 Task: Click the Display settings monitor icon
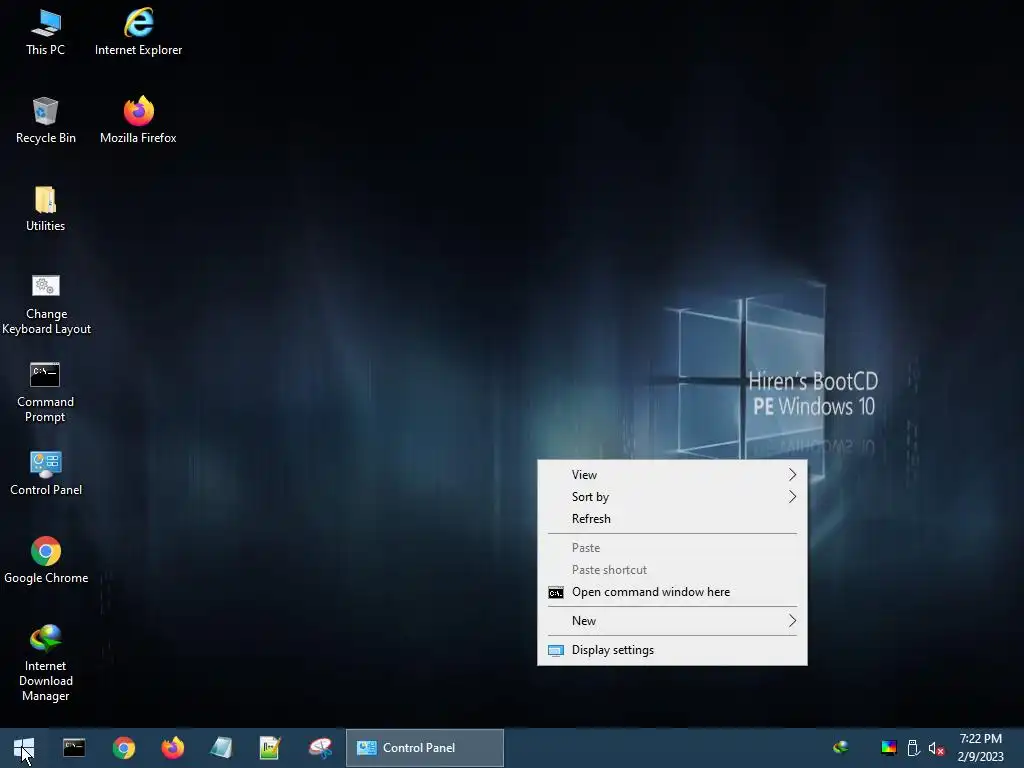click(556, 650)
